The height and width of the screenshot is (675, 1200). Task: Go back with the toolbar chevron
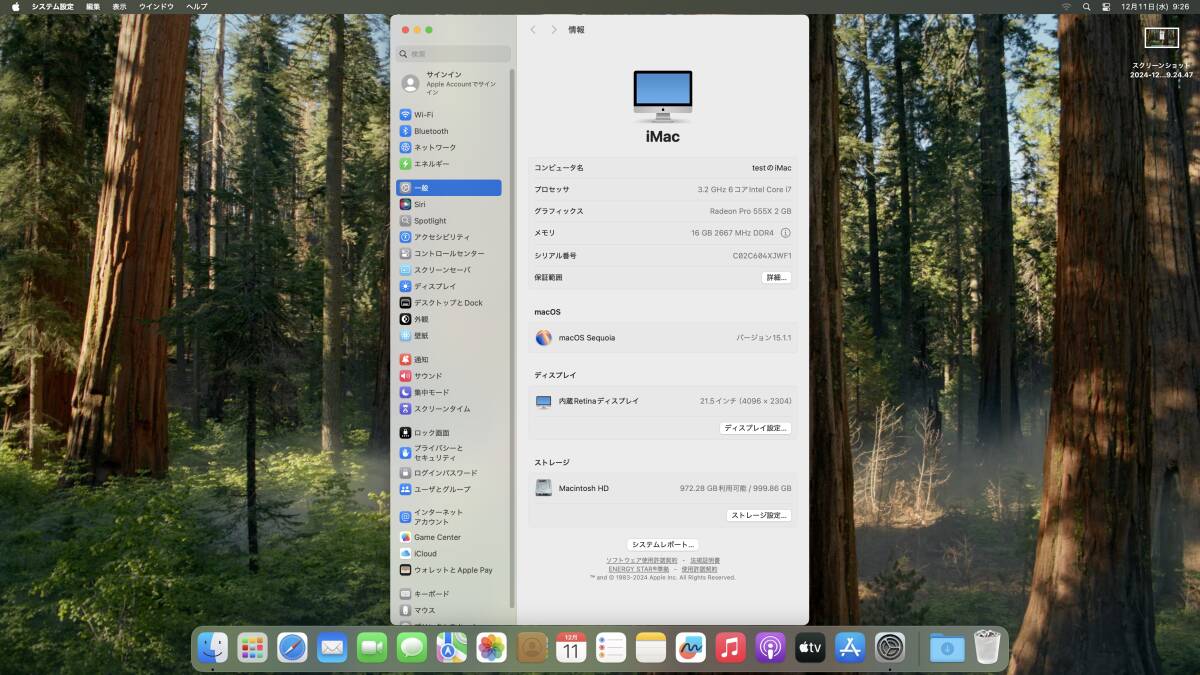pyautogui.click(x=533, y=30)
